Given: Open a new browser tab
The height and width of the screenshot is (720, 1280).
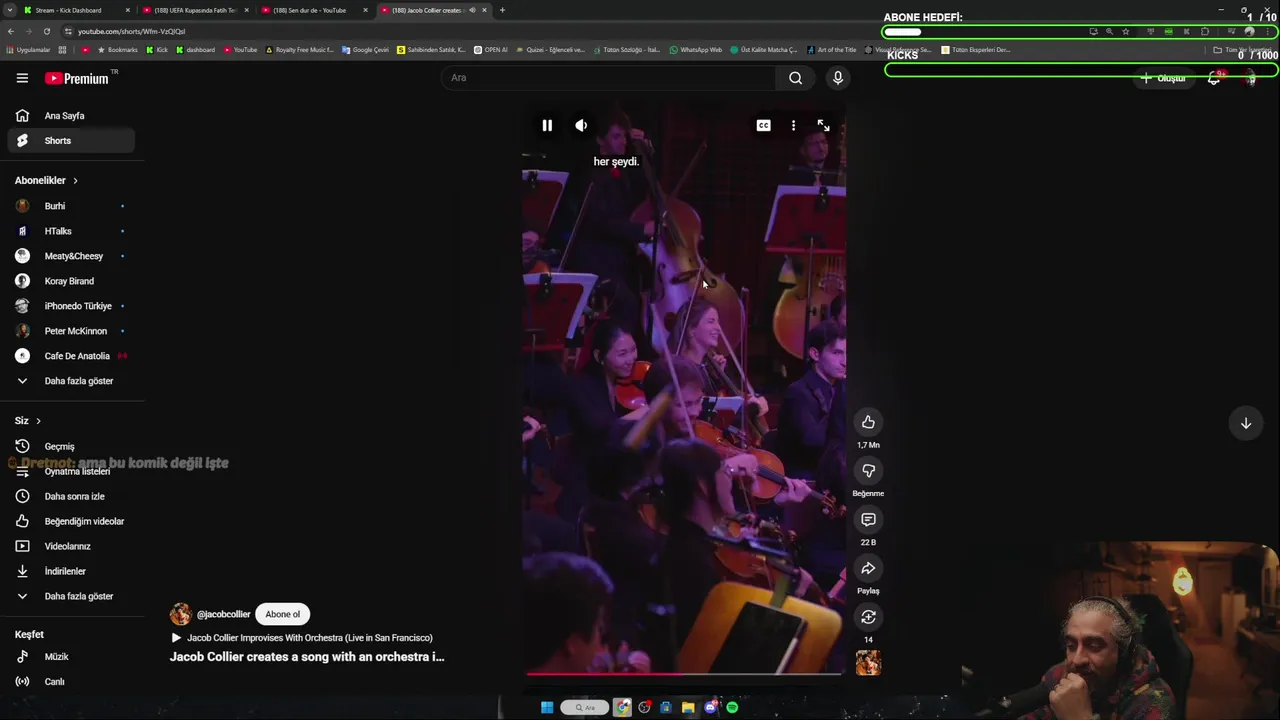Looking at the screenshot, I should [x=502, y=10].
